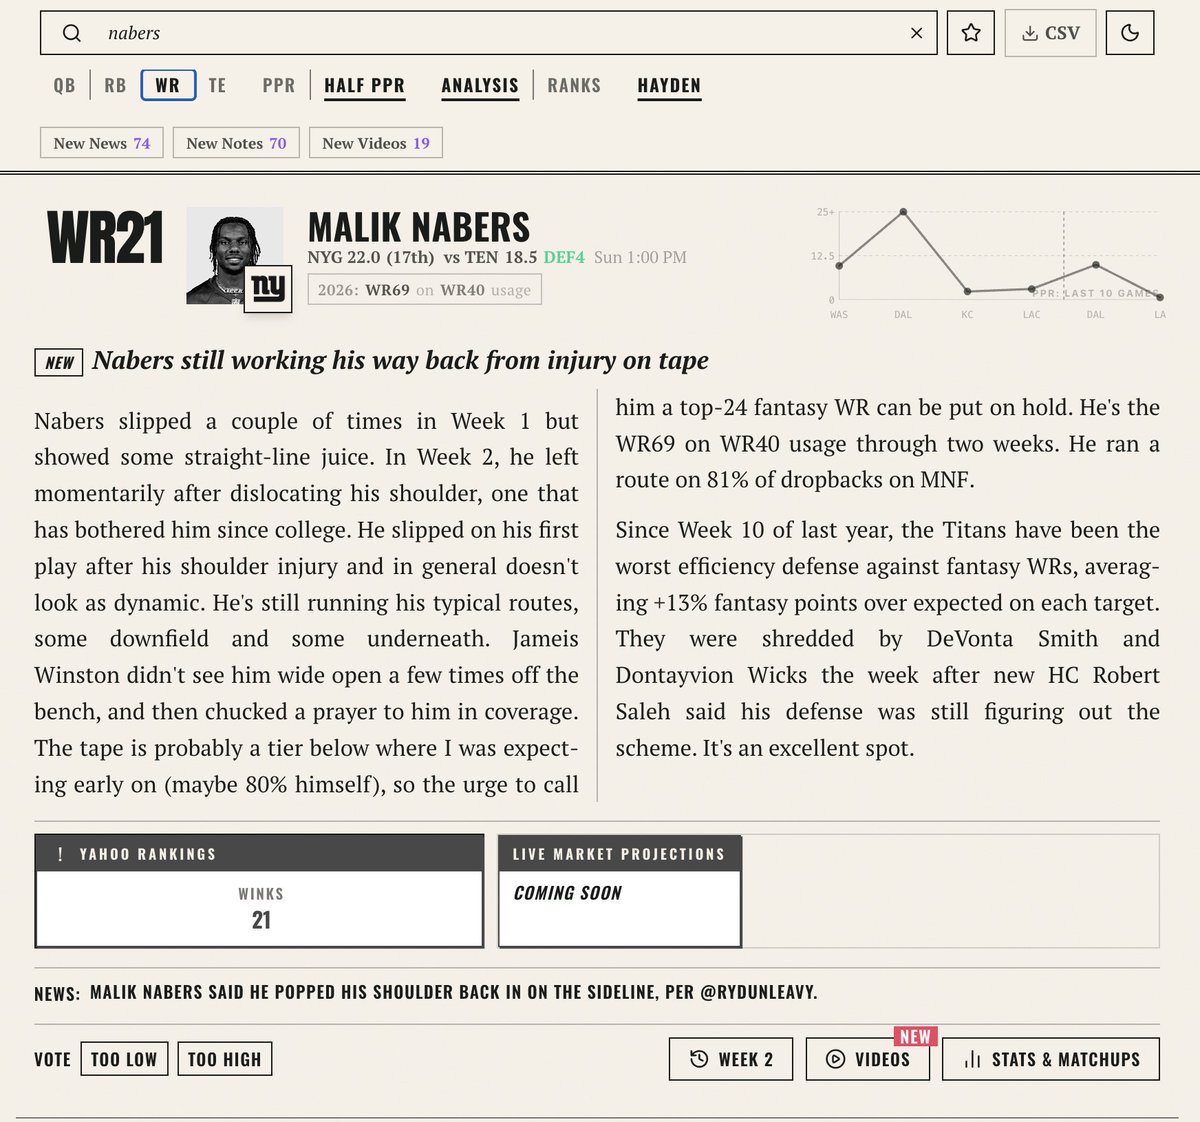Select the TE position tab

[x=217, y=85]
